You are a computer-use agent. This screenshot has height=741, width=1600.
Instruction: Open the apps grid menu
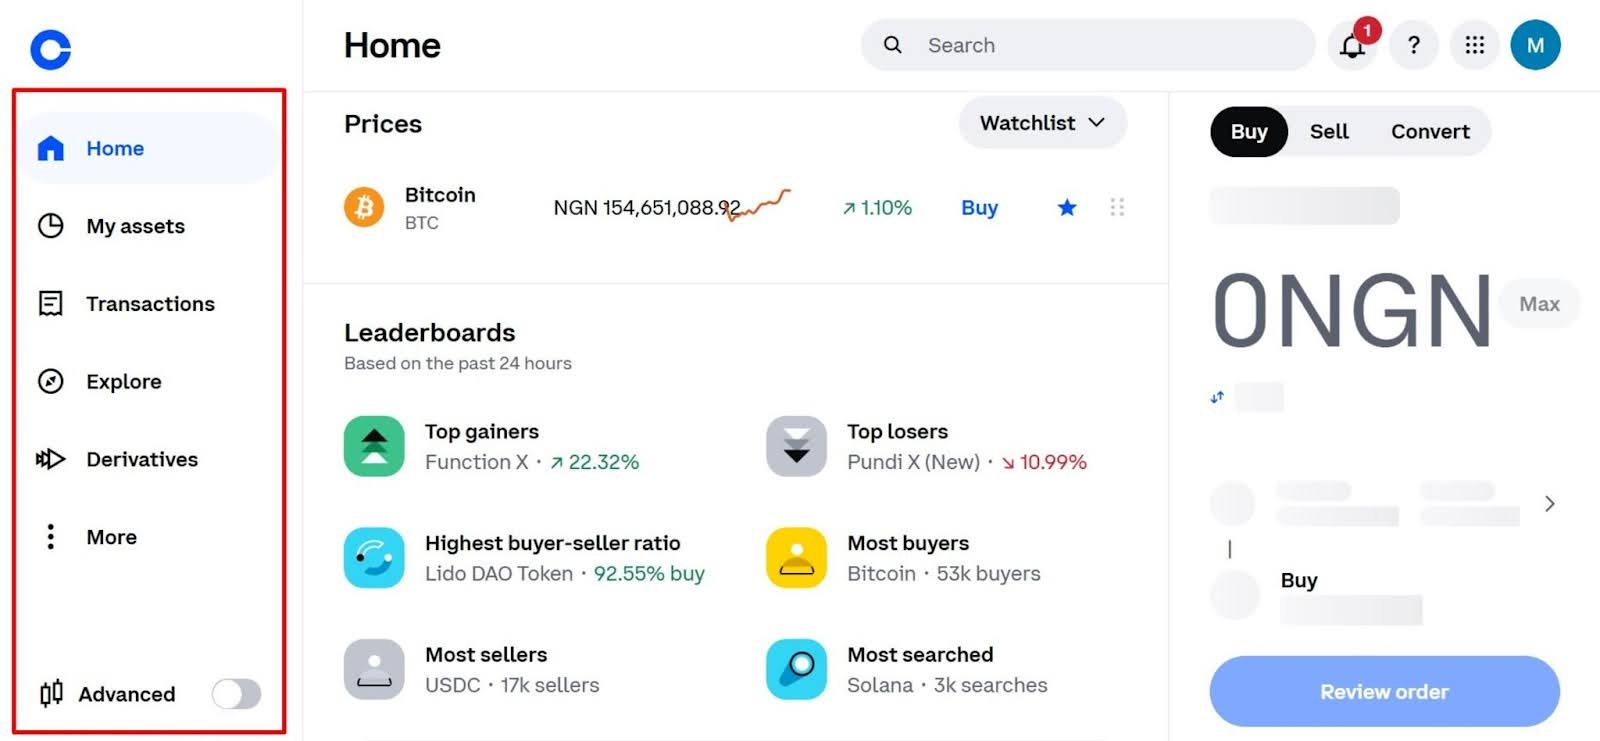click(1474, 45)
